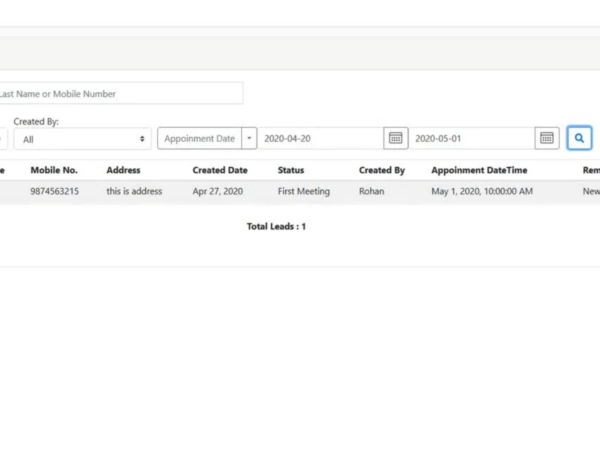The width and height of the screenshot is (600, 450).
Task: Click the Rohan entry in the table row
Action: (372, 191)
